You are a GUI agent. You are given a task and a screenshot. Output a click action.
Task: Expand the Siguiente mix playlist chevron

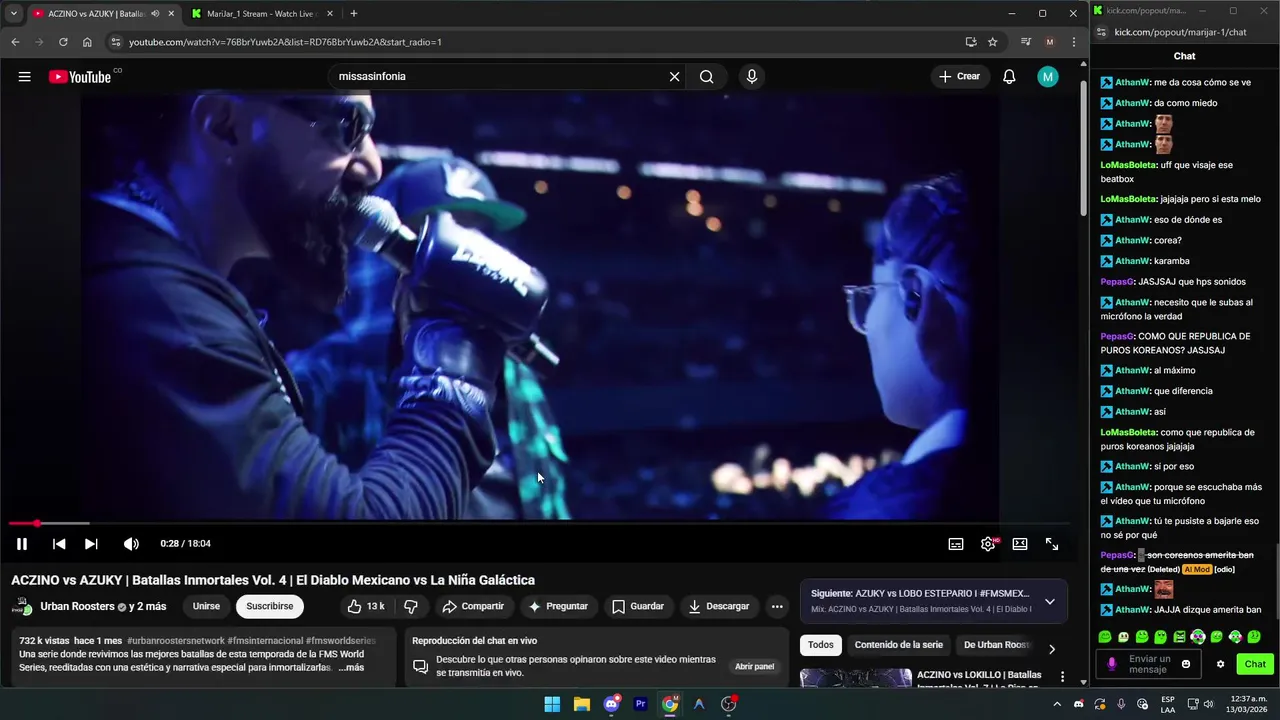click(x=1049, y=601)
